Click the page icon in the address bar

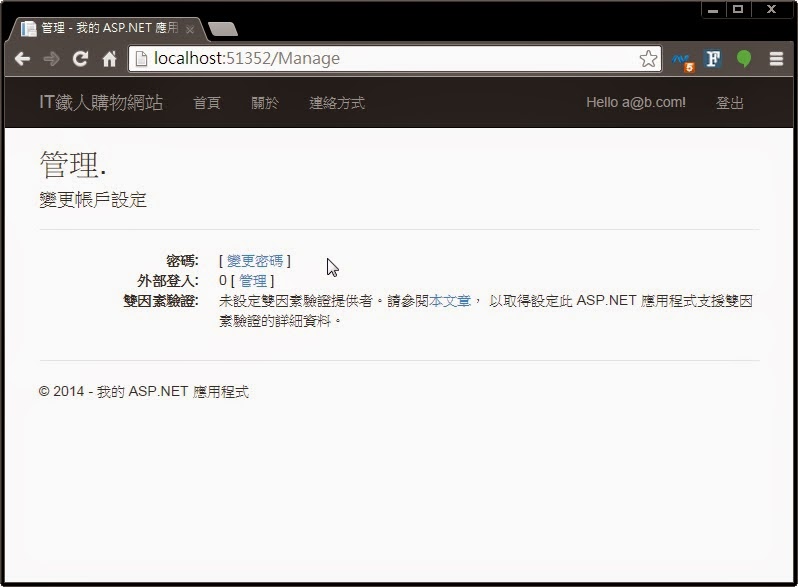coord(141,59)
